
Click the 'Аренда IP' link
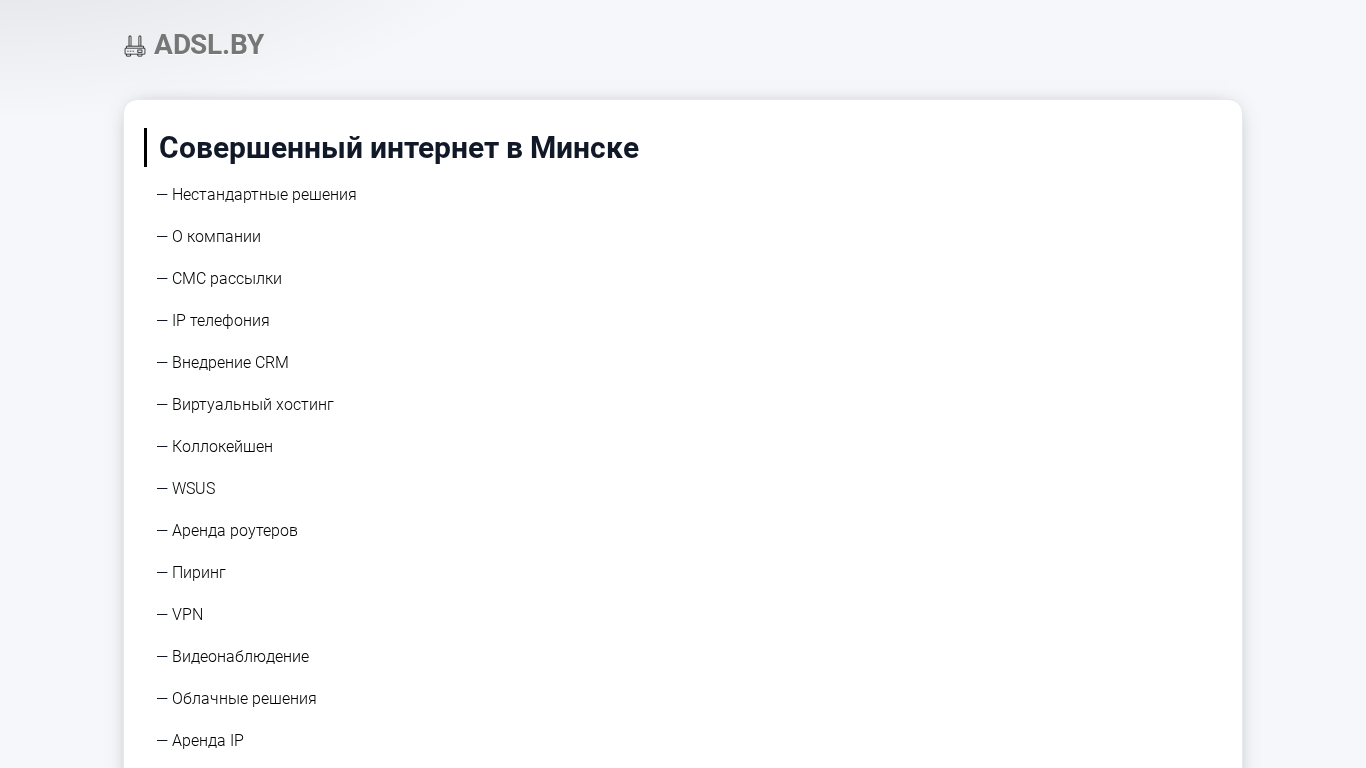coord(208,741)
